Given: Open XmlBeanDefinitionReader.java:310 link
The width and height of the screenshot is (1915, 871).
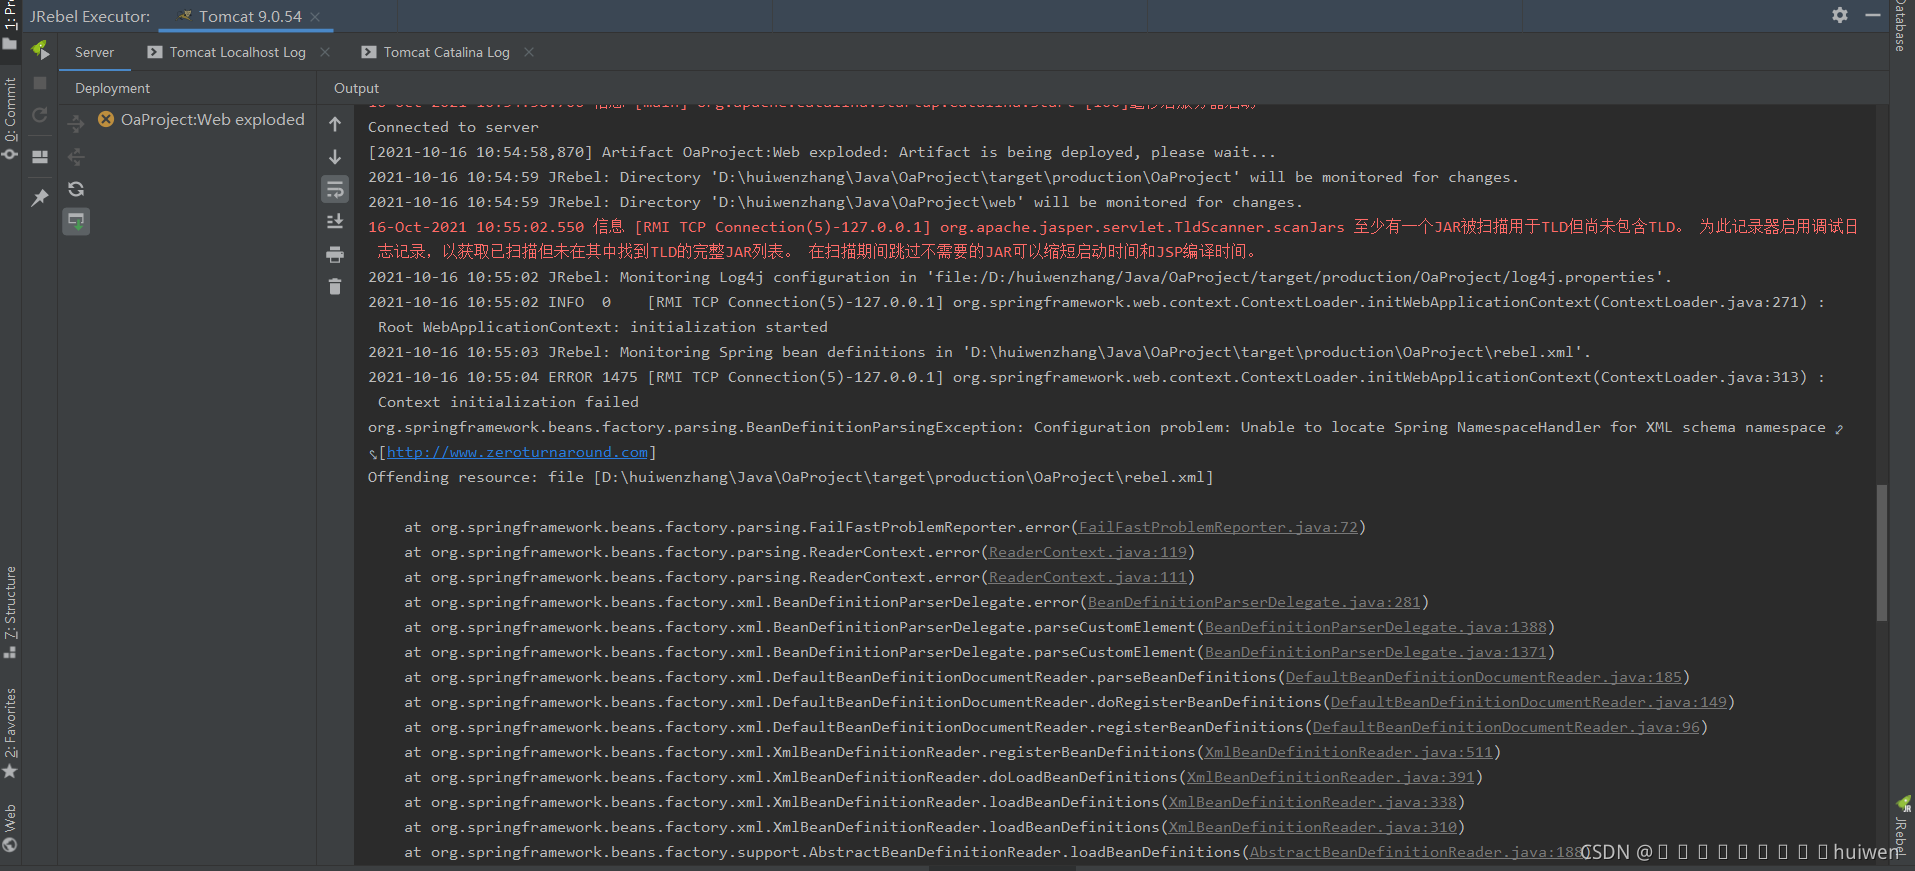Looking at the screenshot, I should (x=1312, y=827).
